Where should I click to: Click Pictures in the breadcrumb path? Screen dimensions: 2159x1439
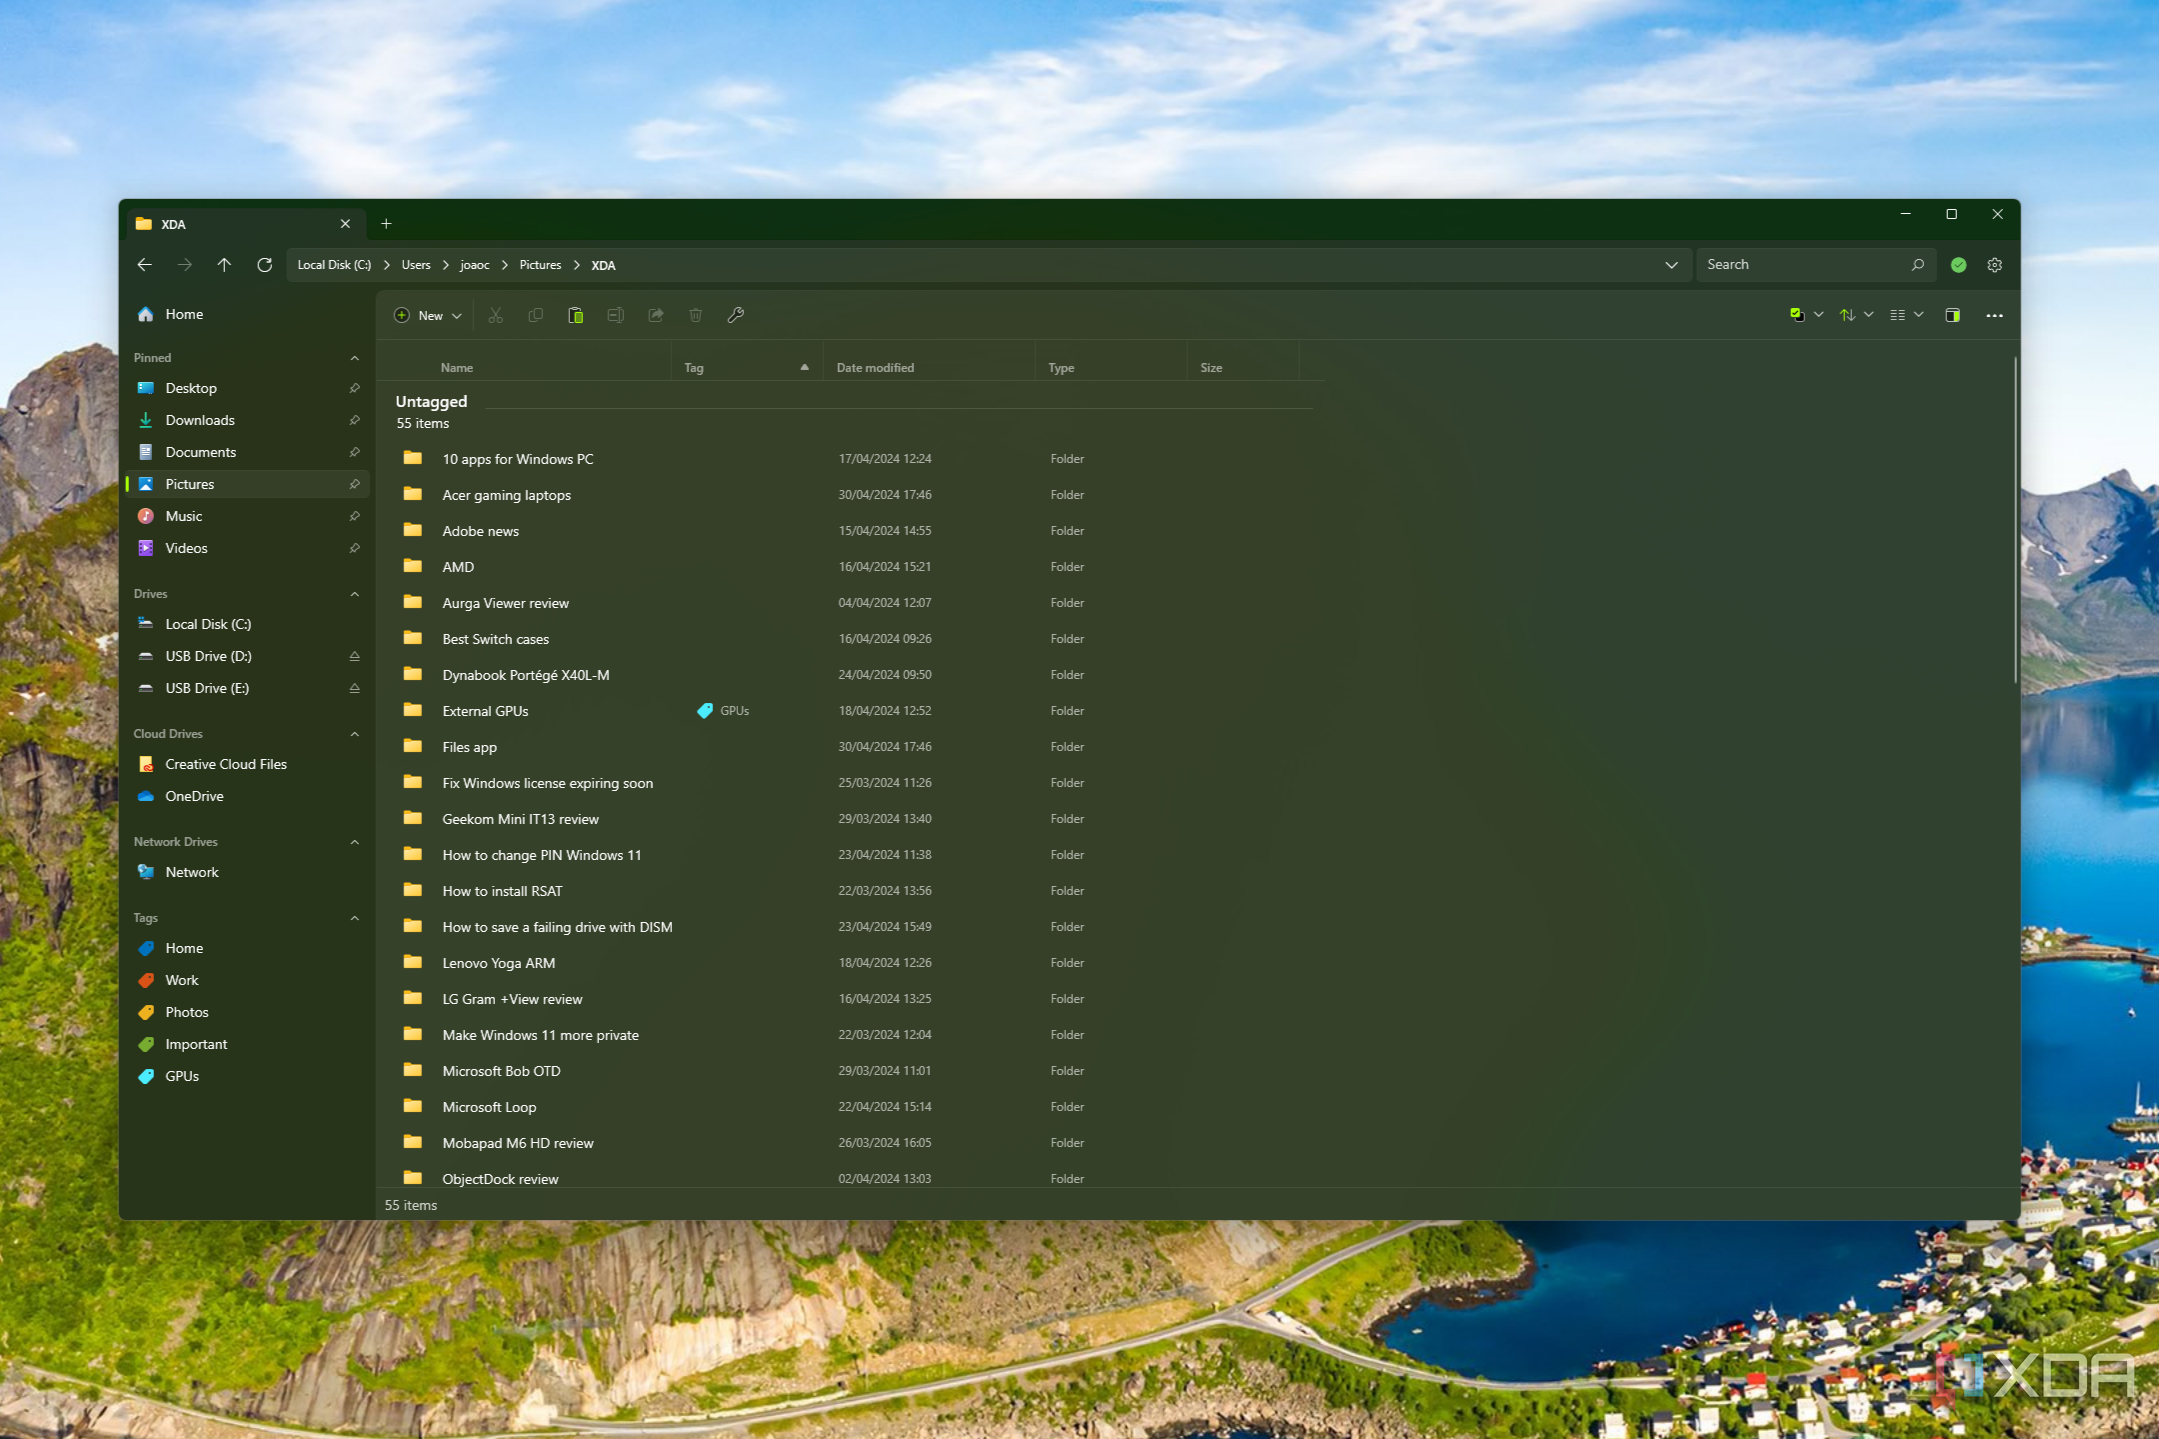(540, 265)
